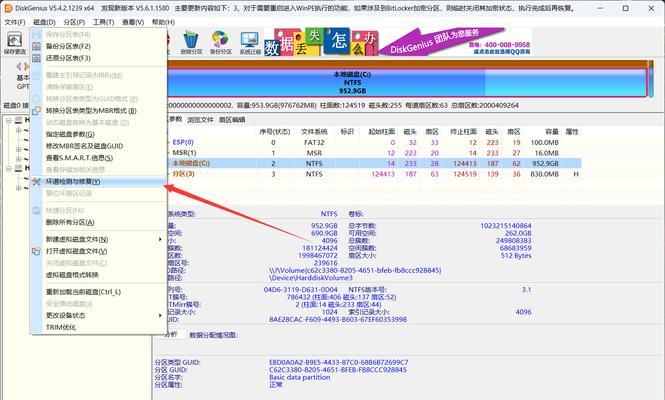Click the FAT32 file system cell
Viewport: 665px width, 400px height.
314,143
